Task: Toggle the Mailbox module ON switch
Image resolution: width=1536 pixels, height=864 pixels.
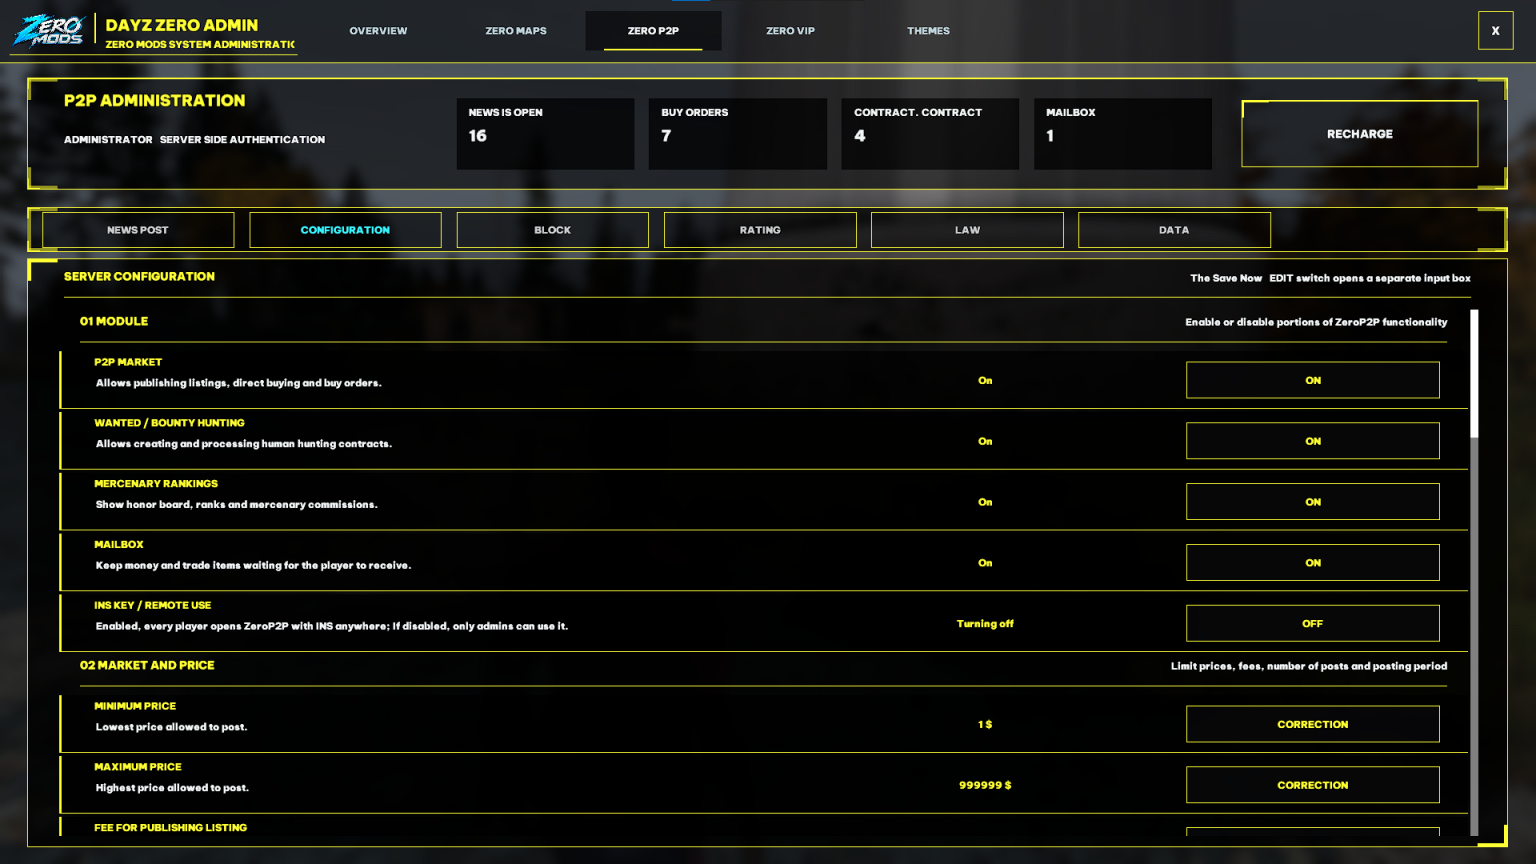Action: coord(1312,563)
